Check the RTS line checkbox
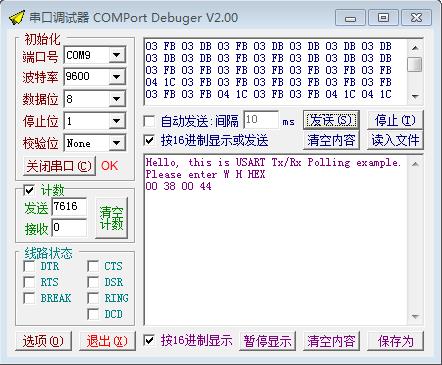The height and width of the screenshot is (365, 442). [x=29, y=282]
